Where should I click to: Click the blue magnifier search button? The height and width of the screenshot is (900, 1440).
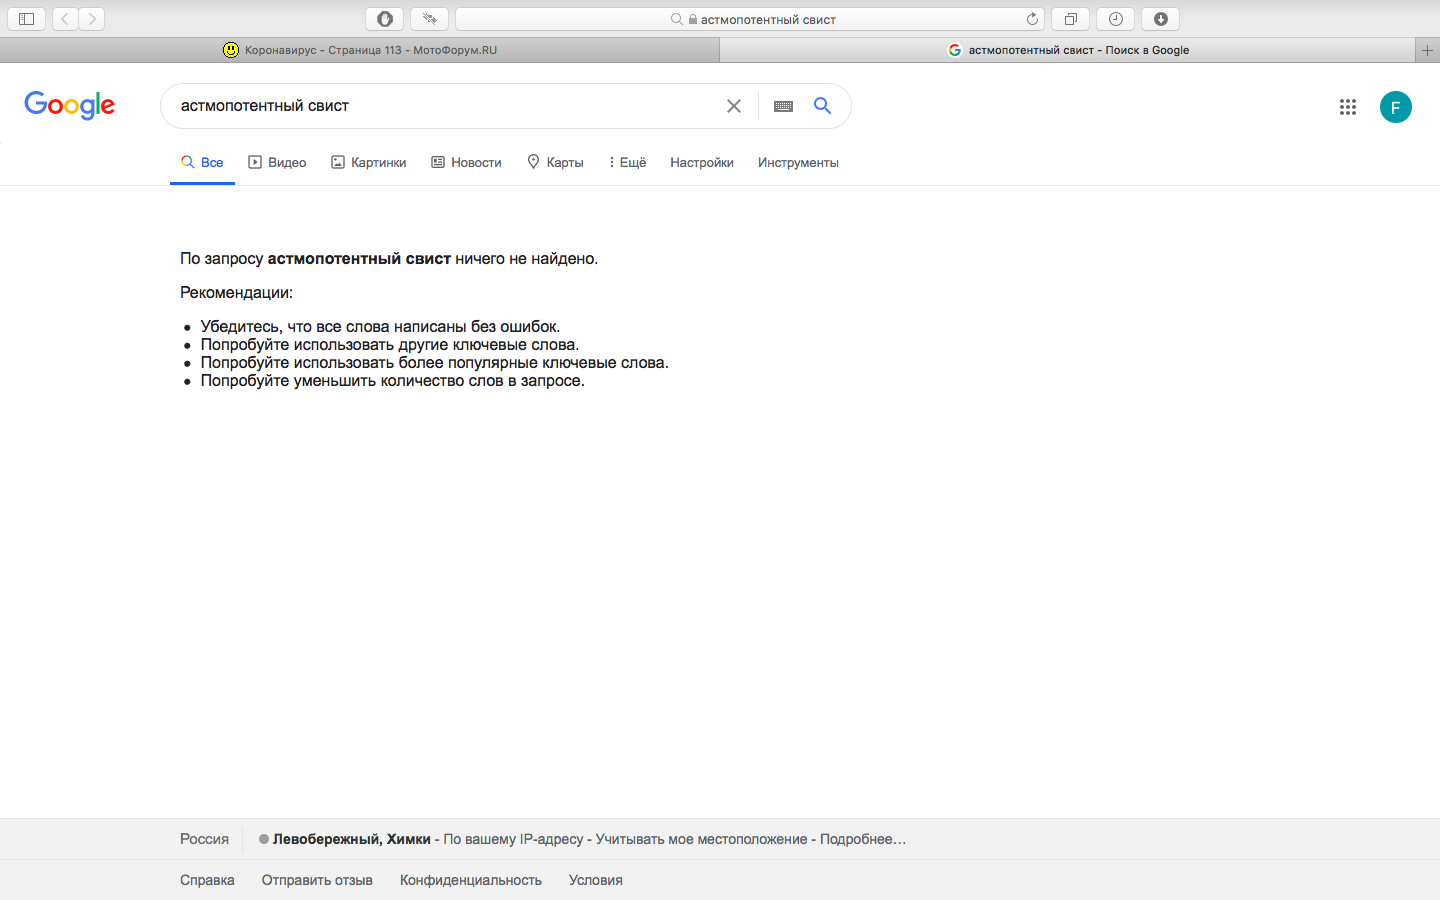pos(822,106)
